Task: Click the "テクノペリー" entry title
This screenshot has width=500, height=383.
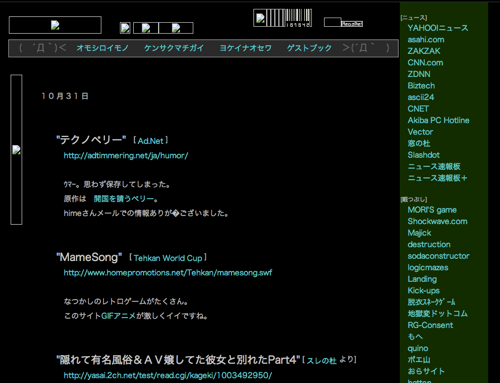Action: (x=91, y=140)
